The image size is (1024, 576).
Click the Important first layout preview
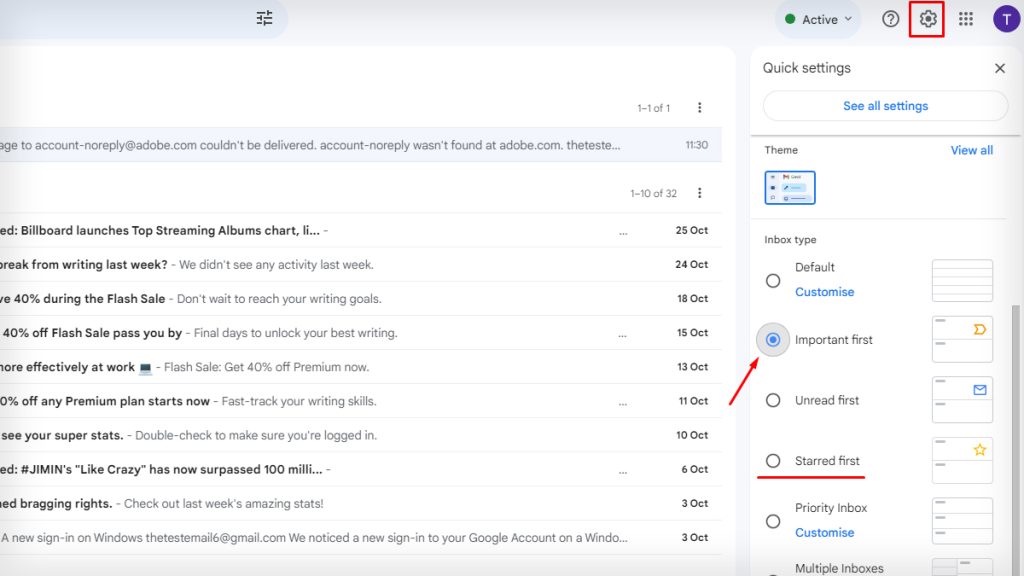pos(961,339)
